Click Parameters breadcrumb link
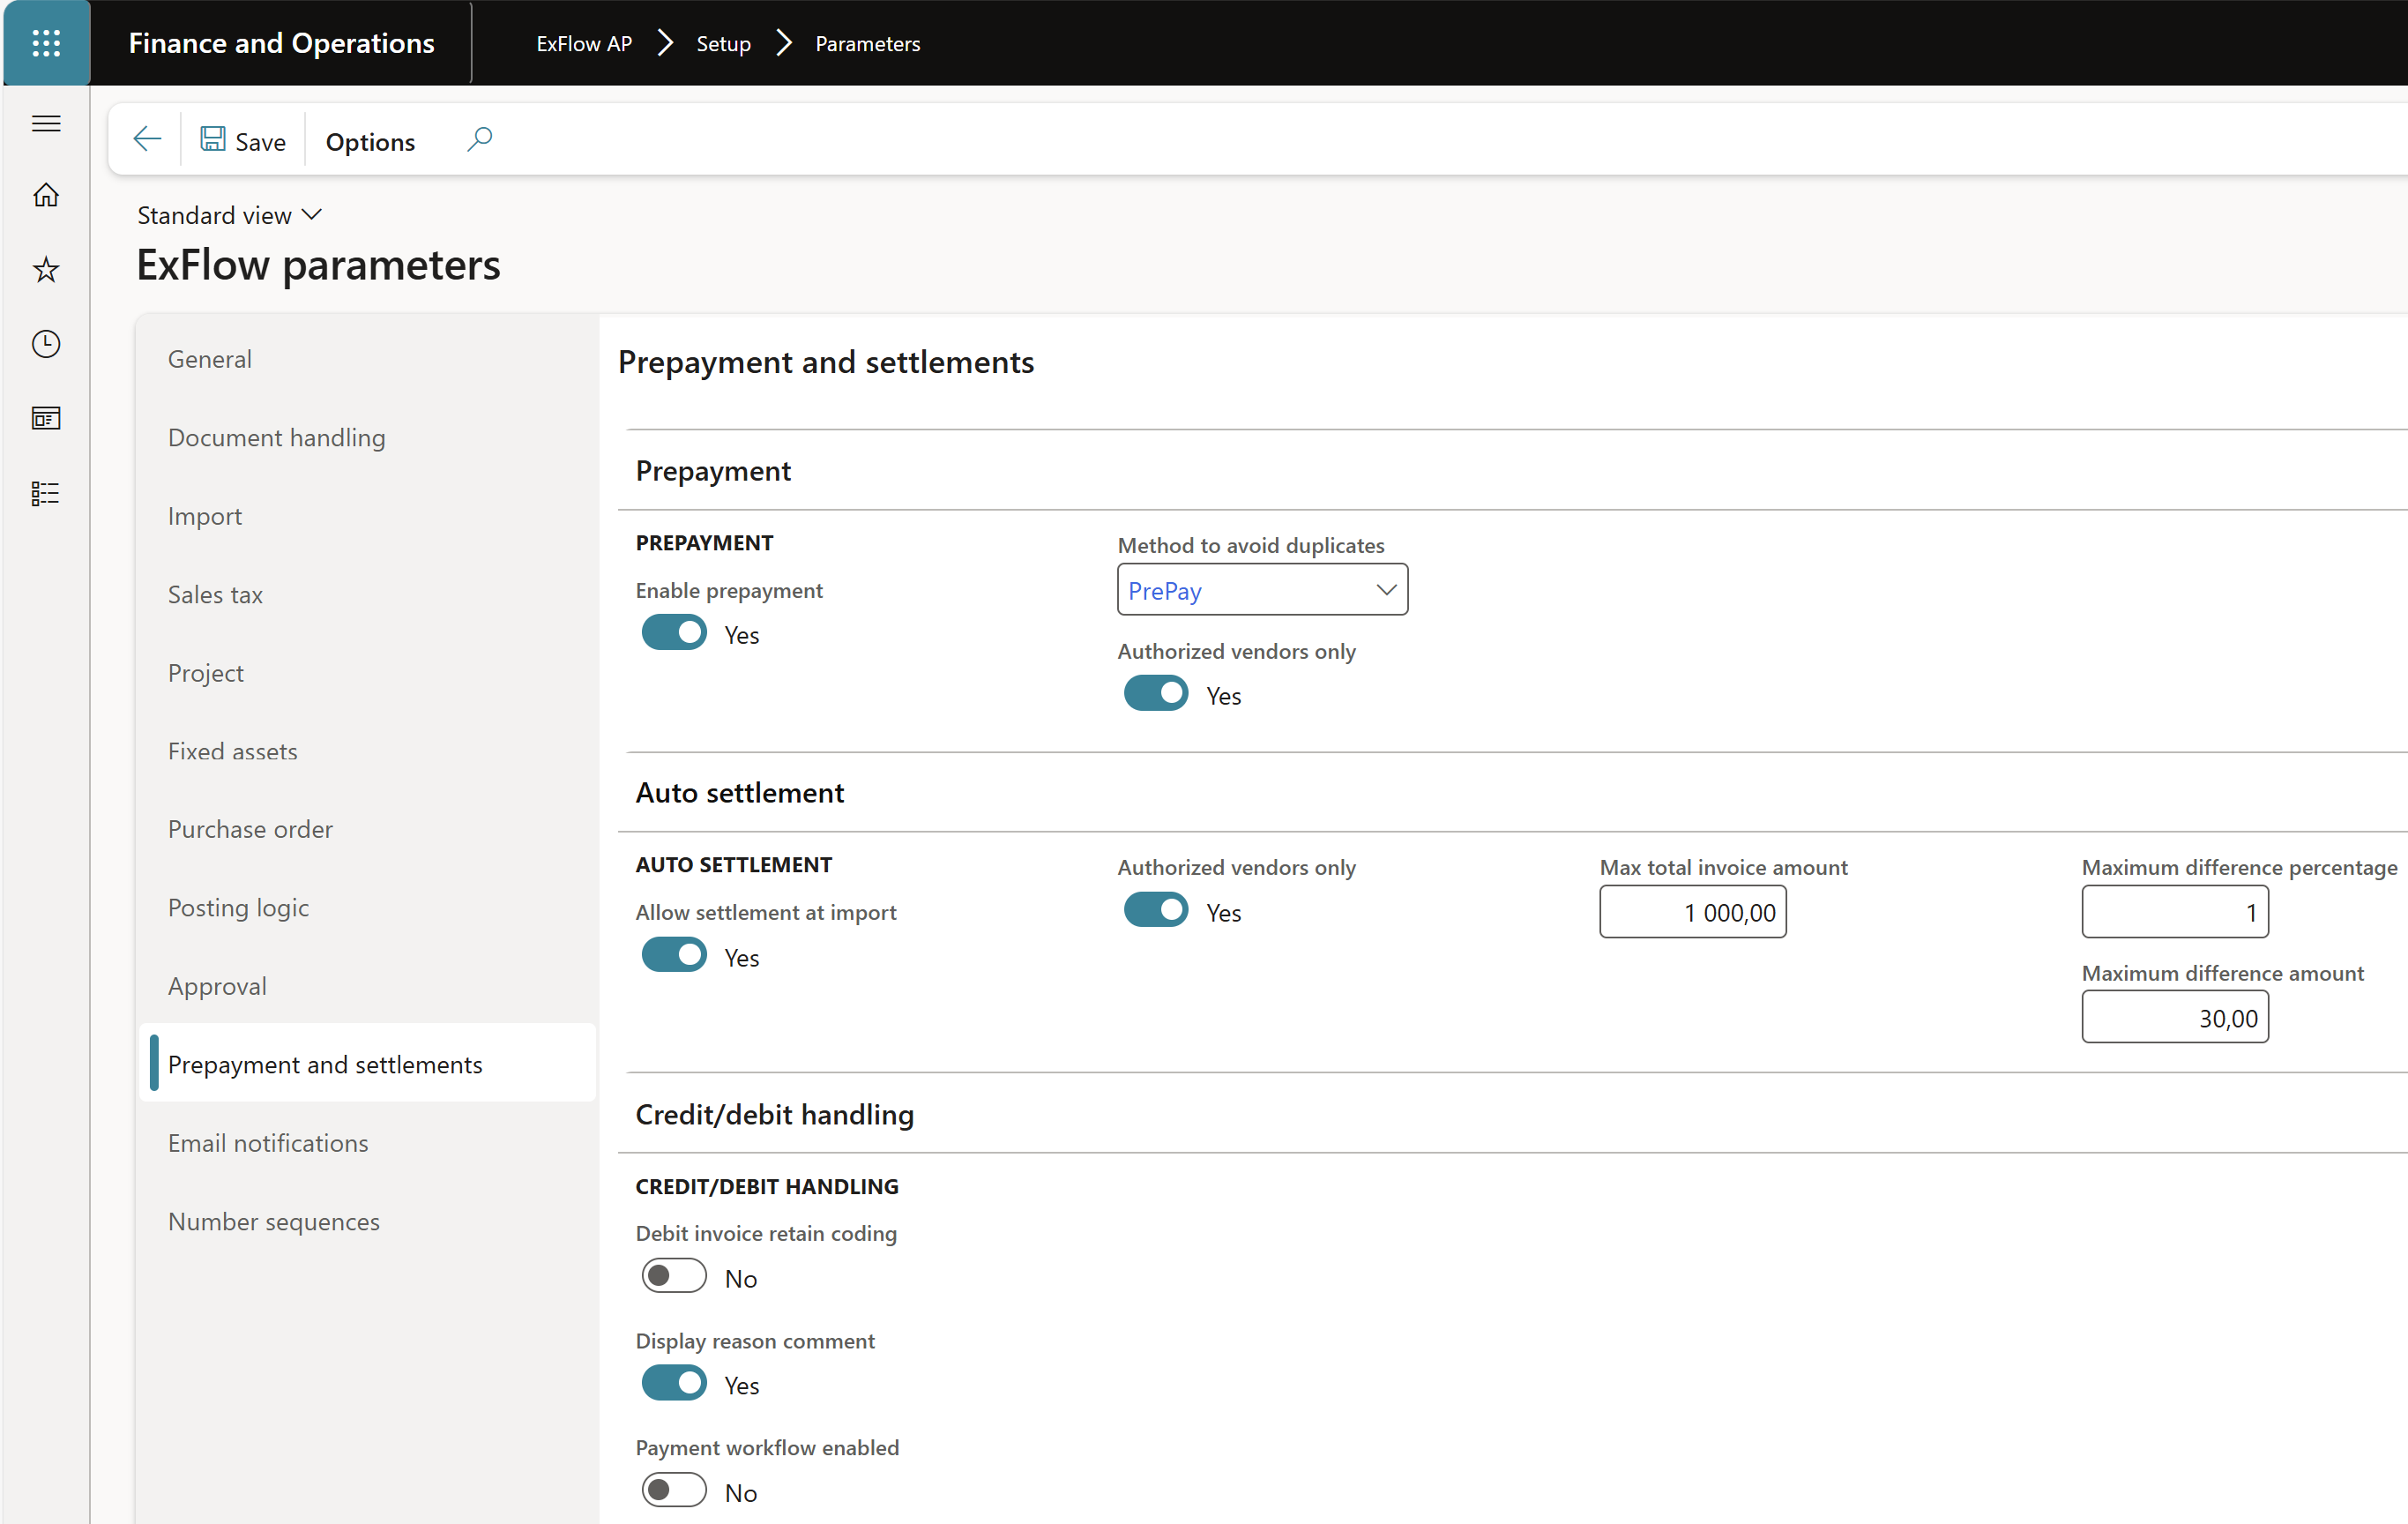 click(x=867, y=43)
